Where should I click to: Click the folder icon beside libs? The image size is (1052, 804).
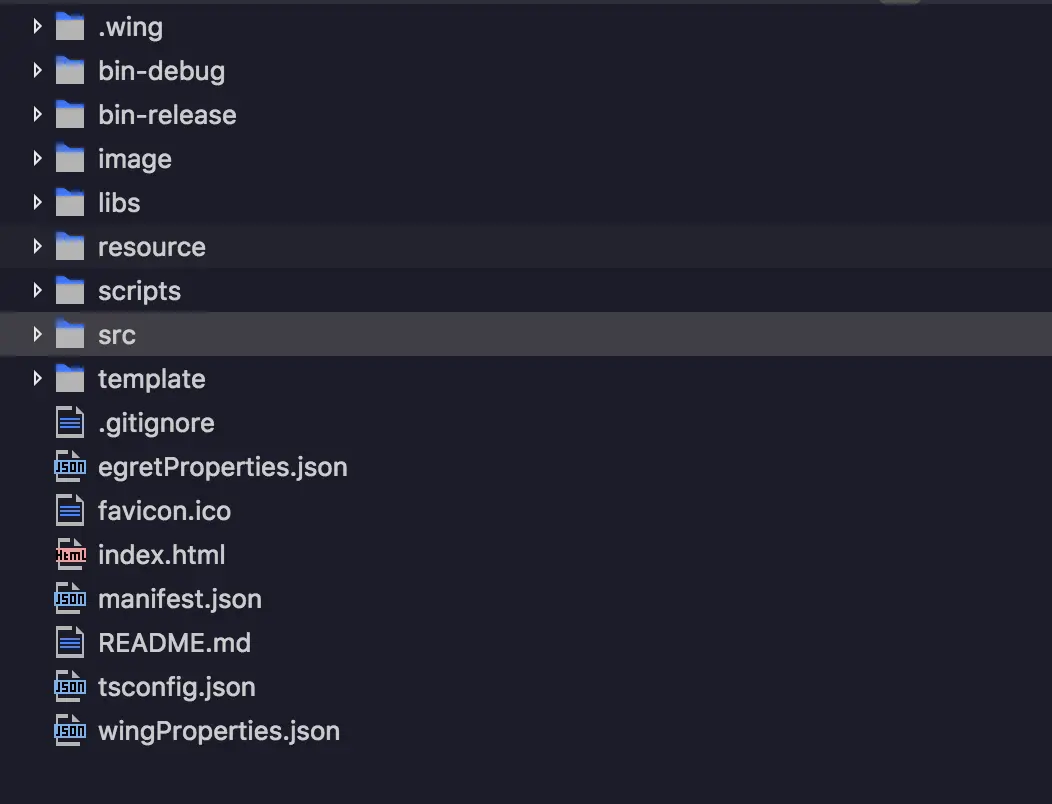[70, 203]
